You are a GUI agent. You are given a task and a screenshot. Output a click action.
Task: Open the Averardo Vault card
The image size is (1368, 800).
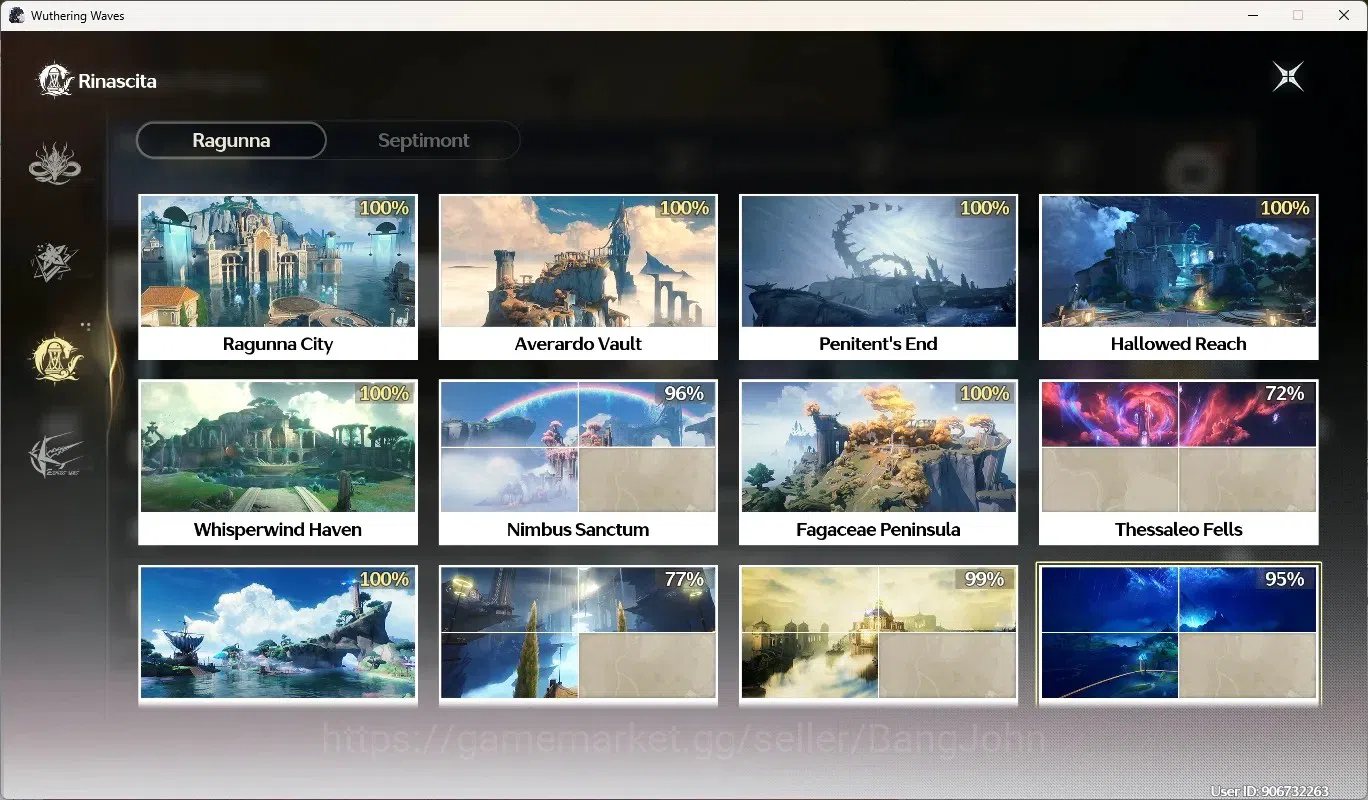578,277
